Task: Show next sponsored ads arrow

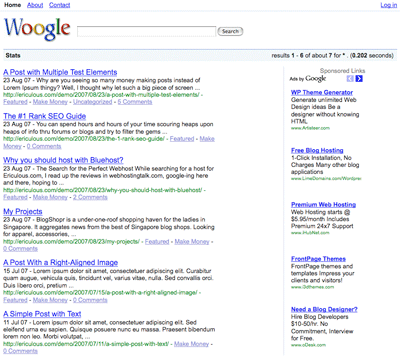Action: click(x=359, y=79)
